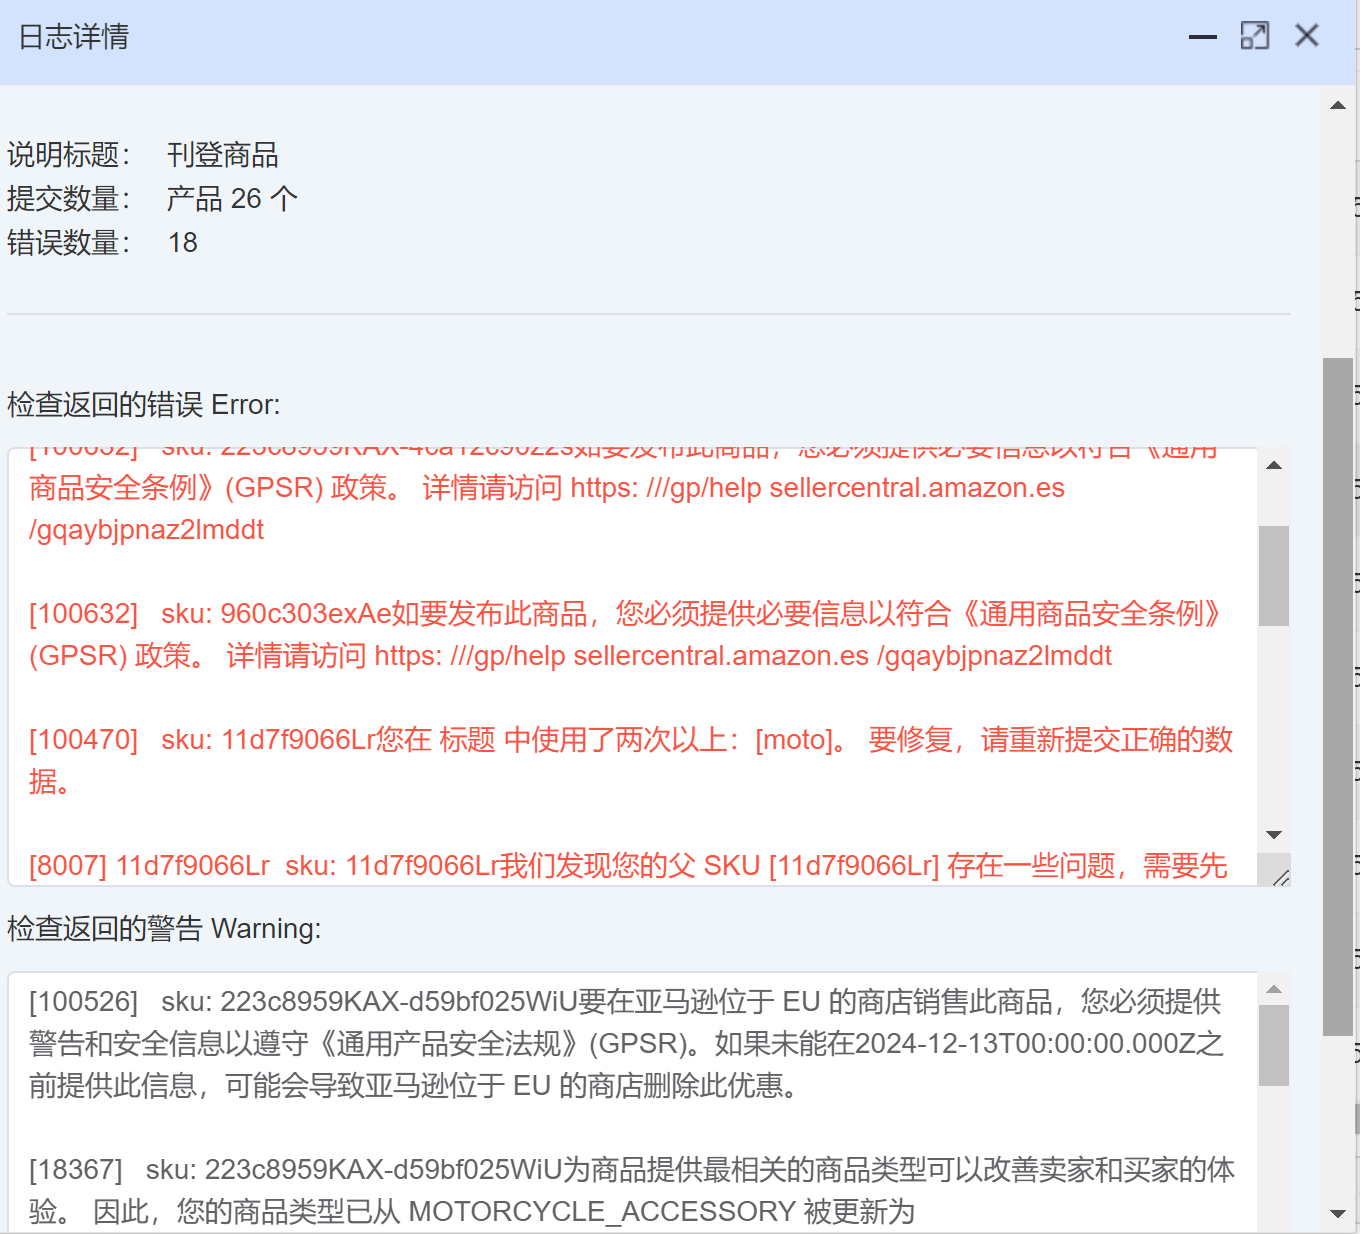Click the 错误数量 value 18

click(183, 243)
